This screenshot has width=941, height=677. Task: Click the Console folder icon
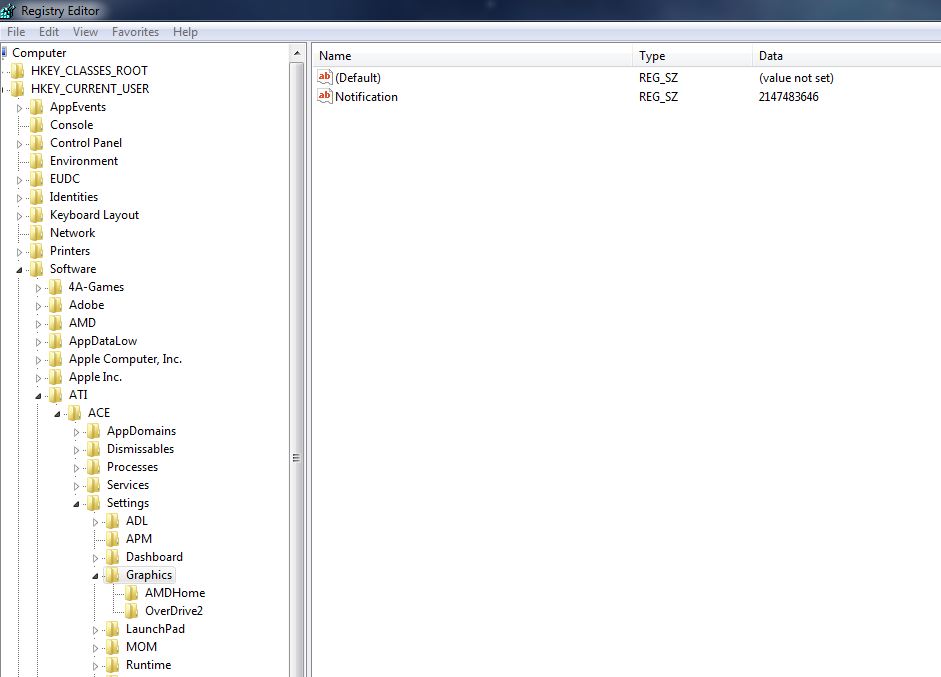(x=37, y=125)
